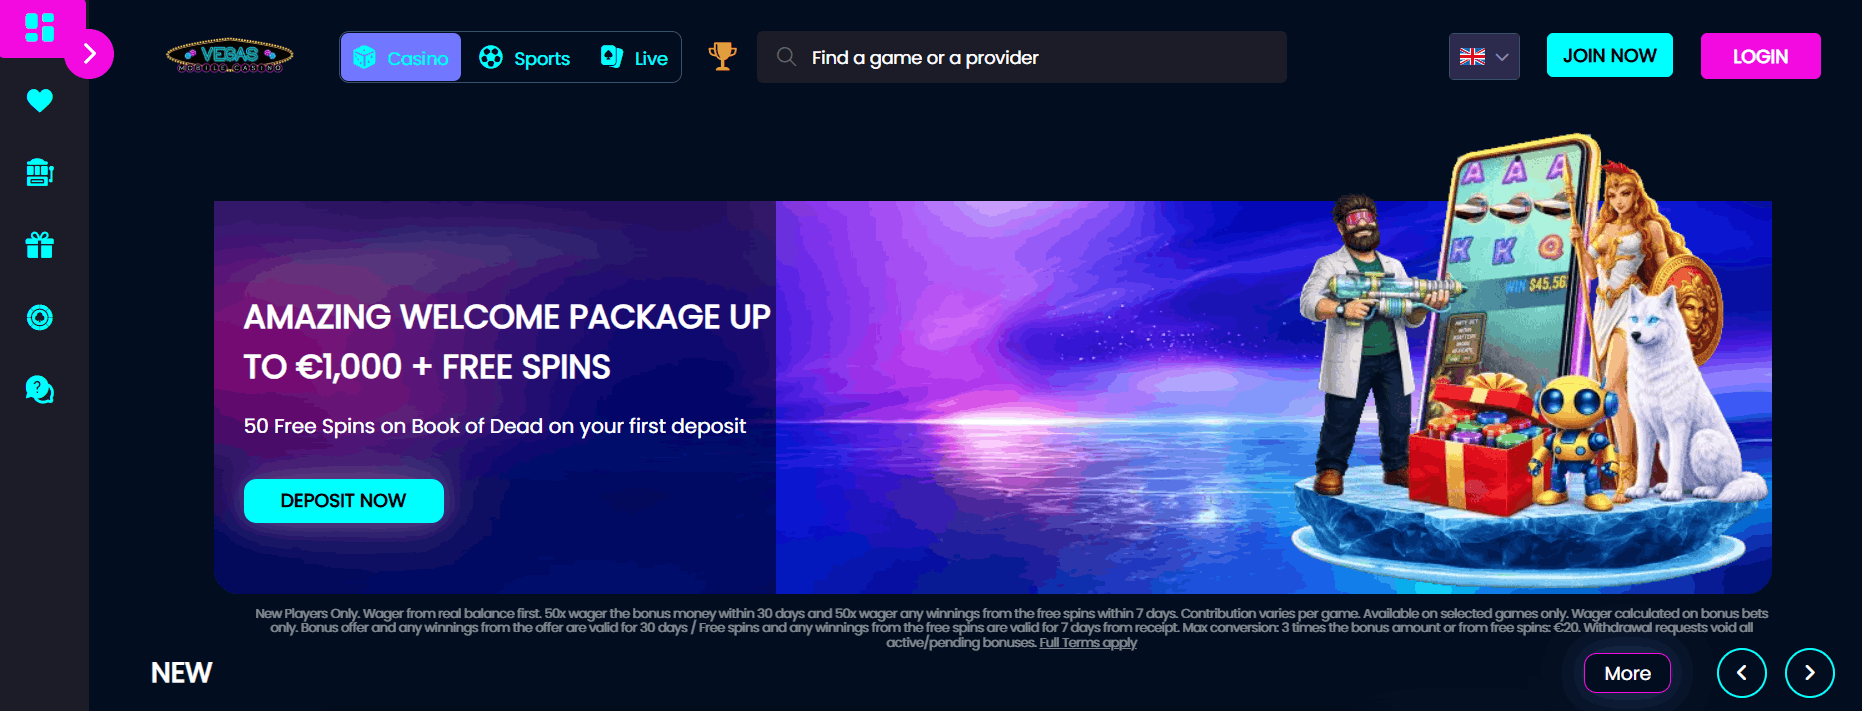The image size is (1862, 711).
Task: Click the DEPOSIT NOW button
Action: [x=343, y=500]
